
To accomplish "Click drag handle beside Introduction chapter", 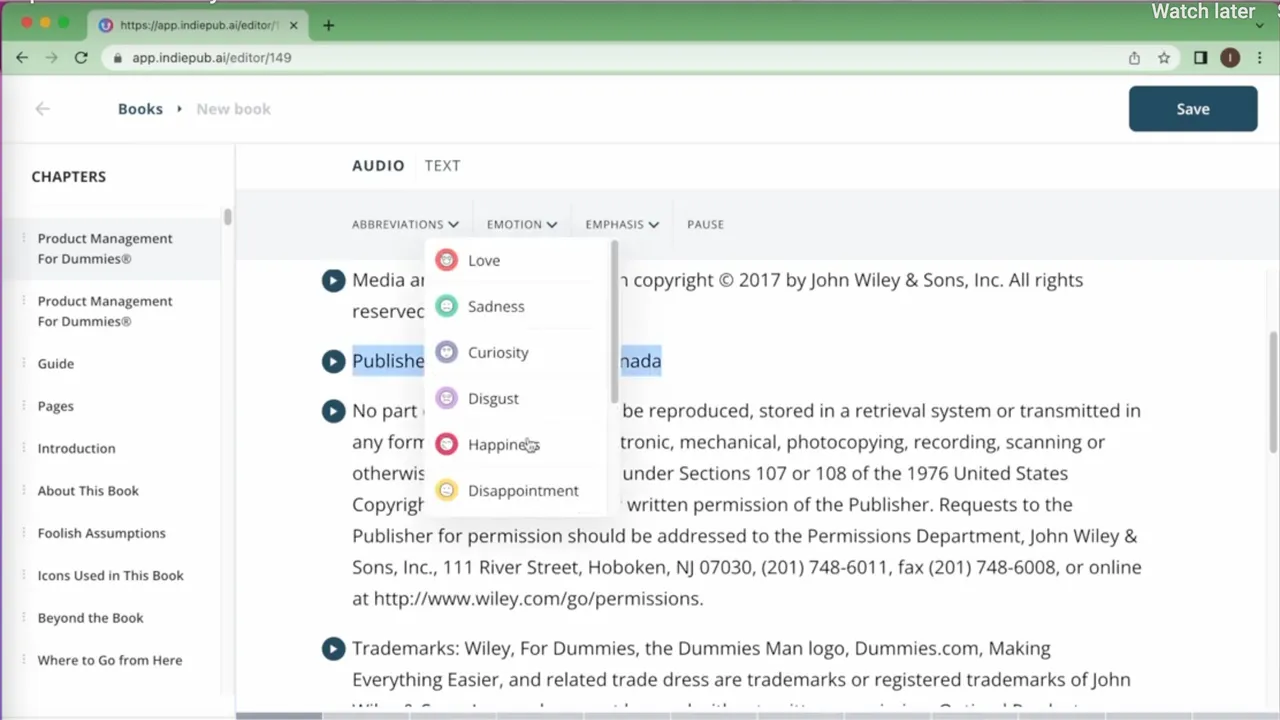I will [24, 448].
